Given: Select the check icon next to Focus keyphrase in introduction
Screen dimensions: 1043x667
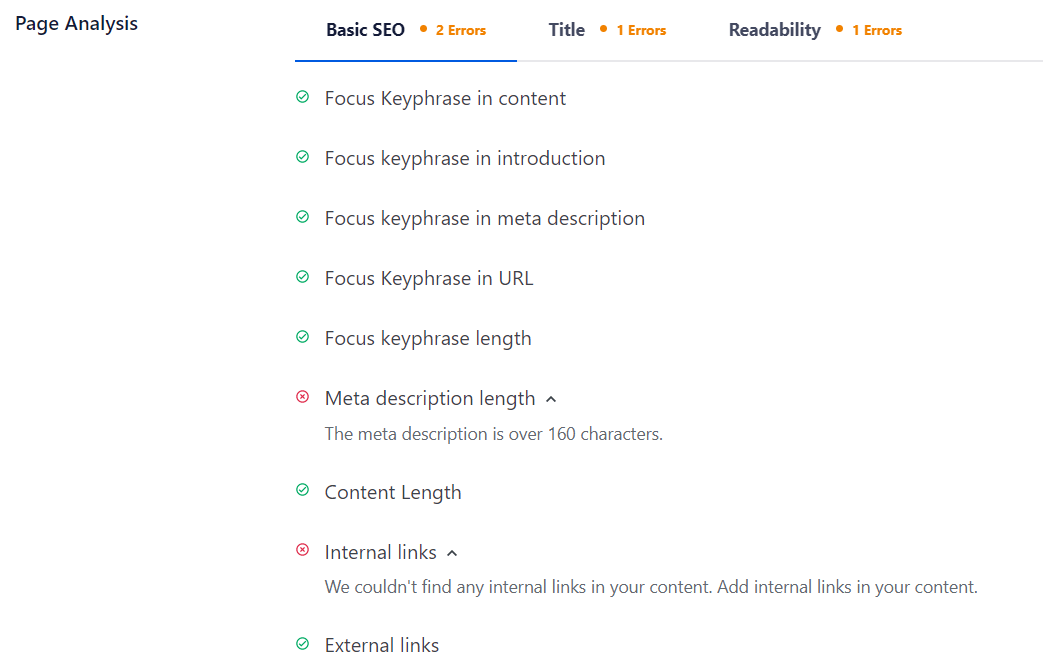Looking at the screenshot, I should click(x=303, y=157).
